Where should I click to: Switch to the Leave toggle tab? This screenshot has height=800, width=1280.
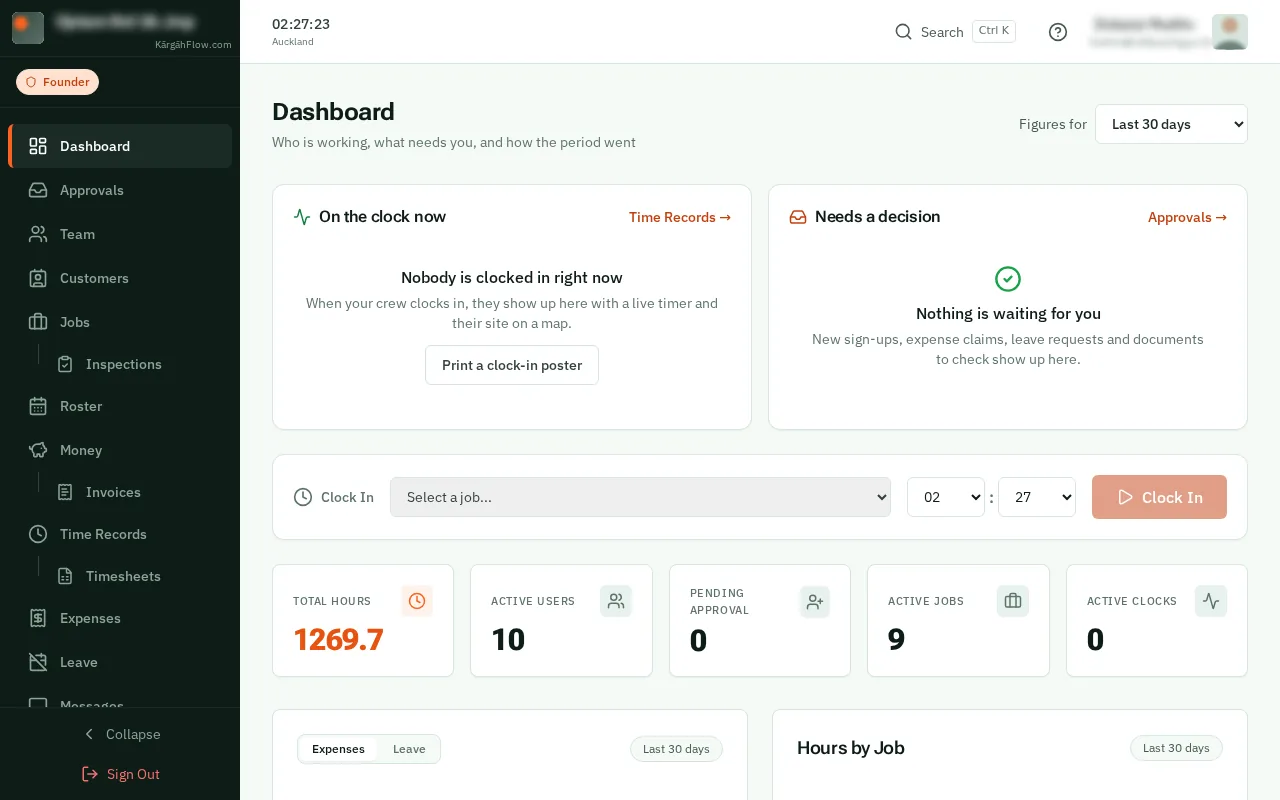tap(409, 749)
